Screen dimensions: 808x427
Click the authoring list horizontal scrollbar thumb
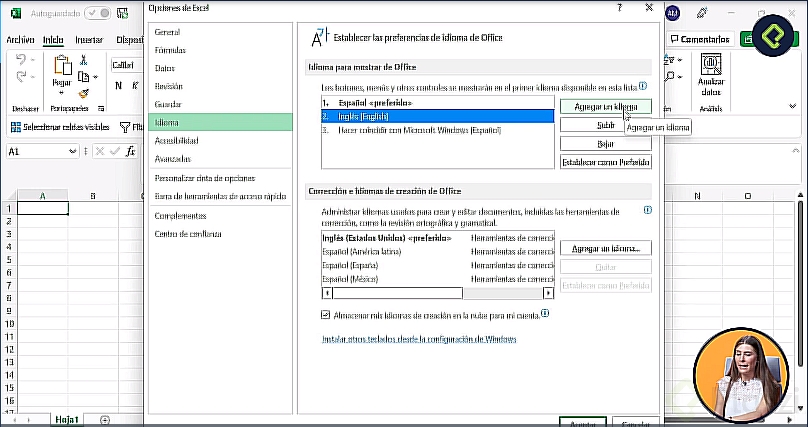[x=397, y=293]
